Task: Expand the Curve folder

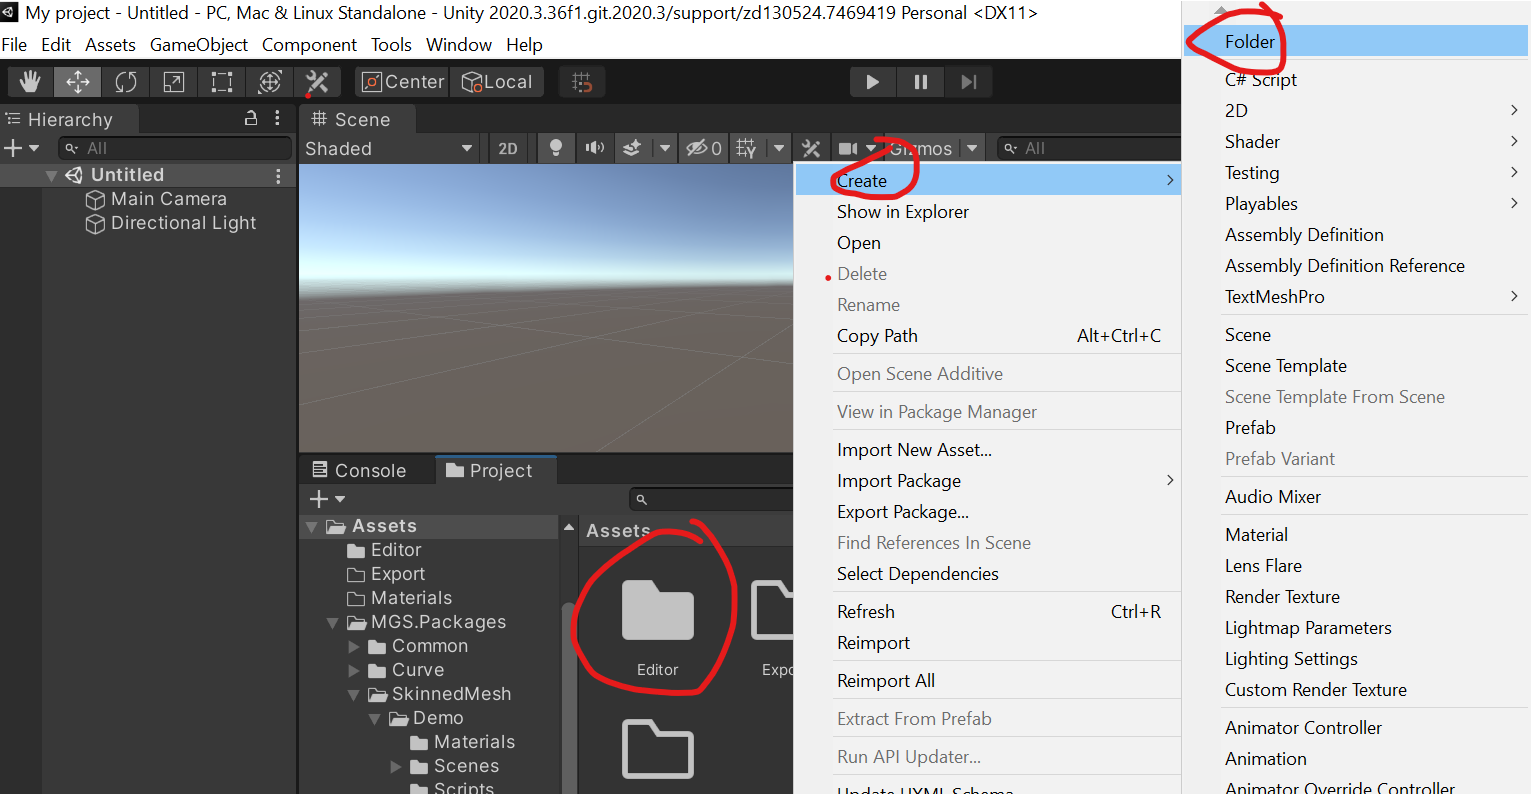Action: [354, 671]
